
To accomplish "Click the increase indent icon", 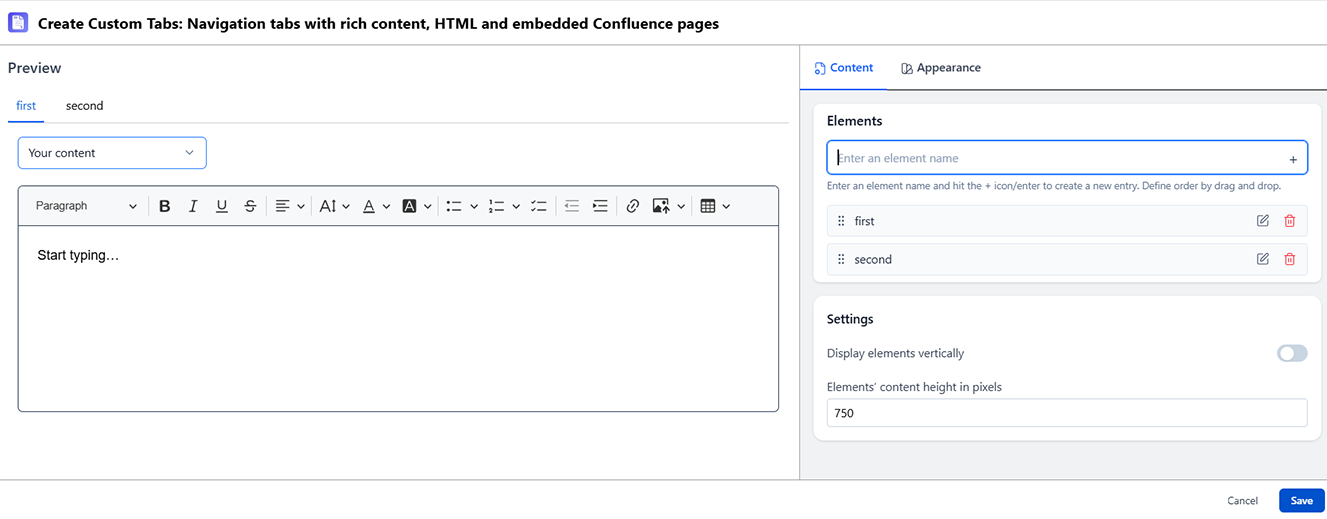I will click(x=600, y=206).
